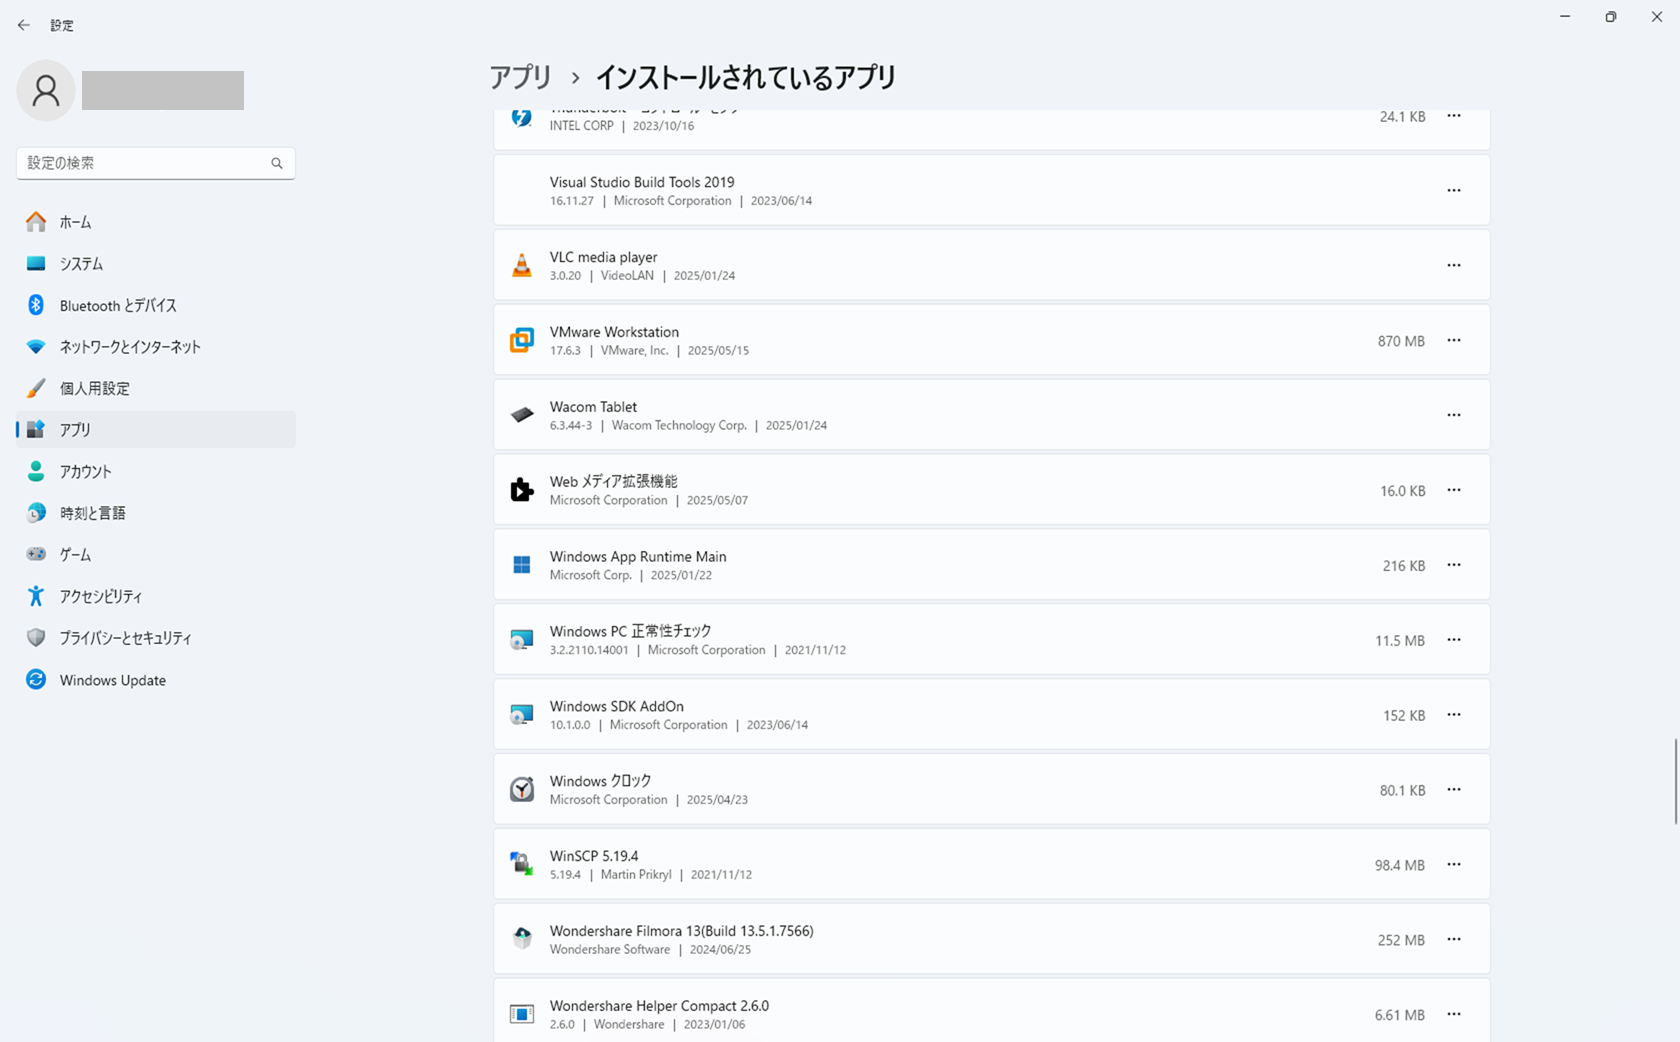Image resolution: width=1680 pixels, height=1042 pixels.
Task: Open ゲーム settings in the sidebar
Action: [156, 554]
